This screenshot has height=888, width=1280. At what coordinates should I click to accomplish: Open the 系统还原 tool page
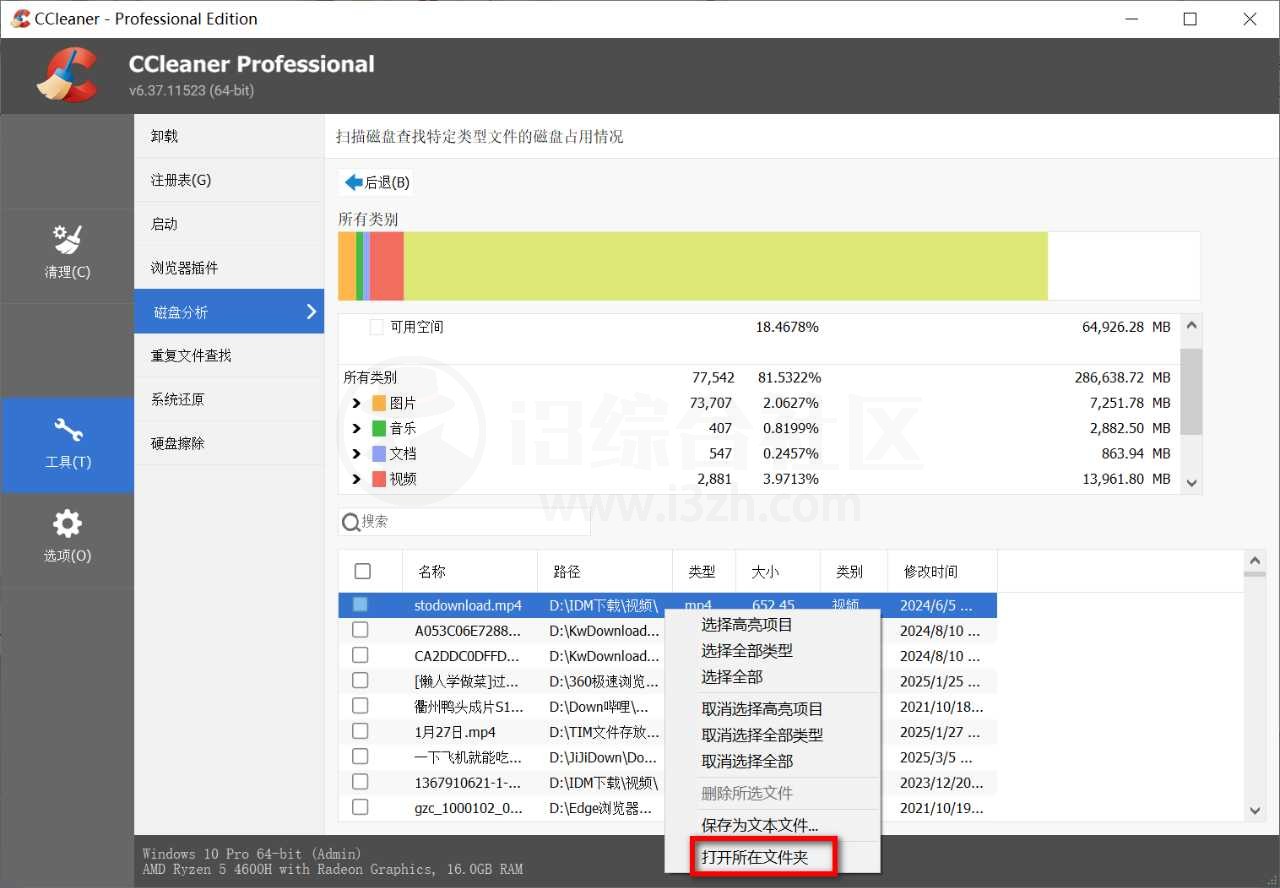(x=229, y=399)
